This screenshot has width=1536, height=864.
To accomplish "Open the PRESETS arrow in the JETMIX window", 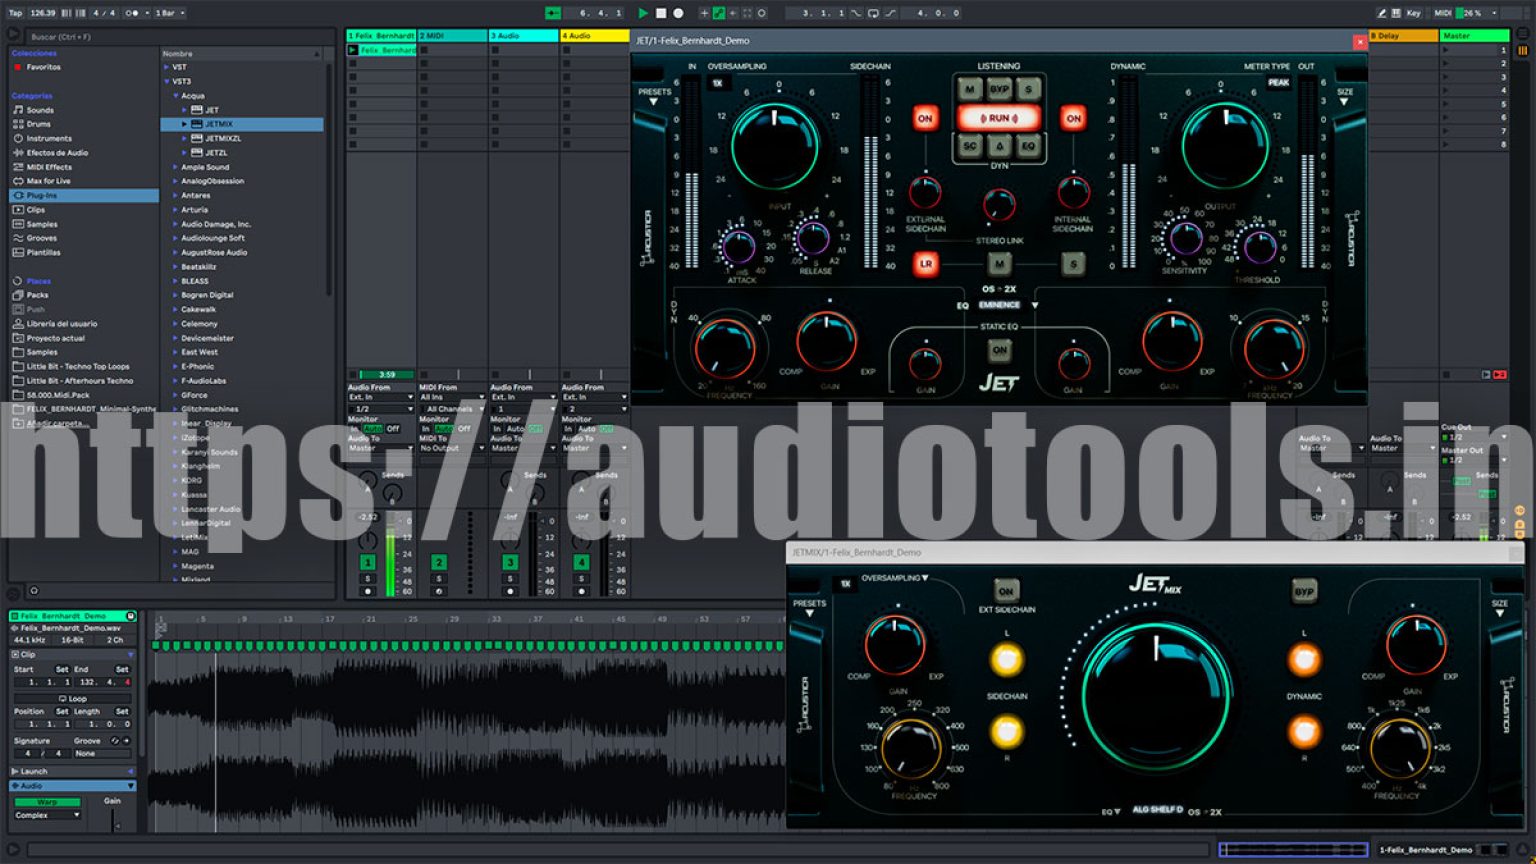I will tap(809, 614).
